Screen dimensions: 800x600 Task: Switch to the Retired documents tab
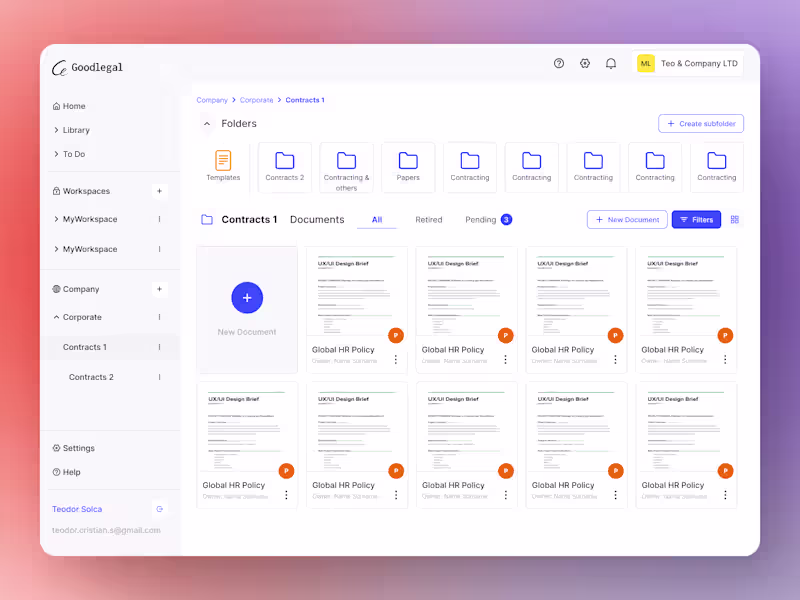(429, 219)
